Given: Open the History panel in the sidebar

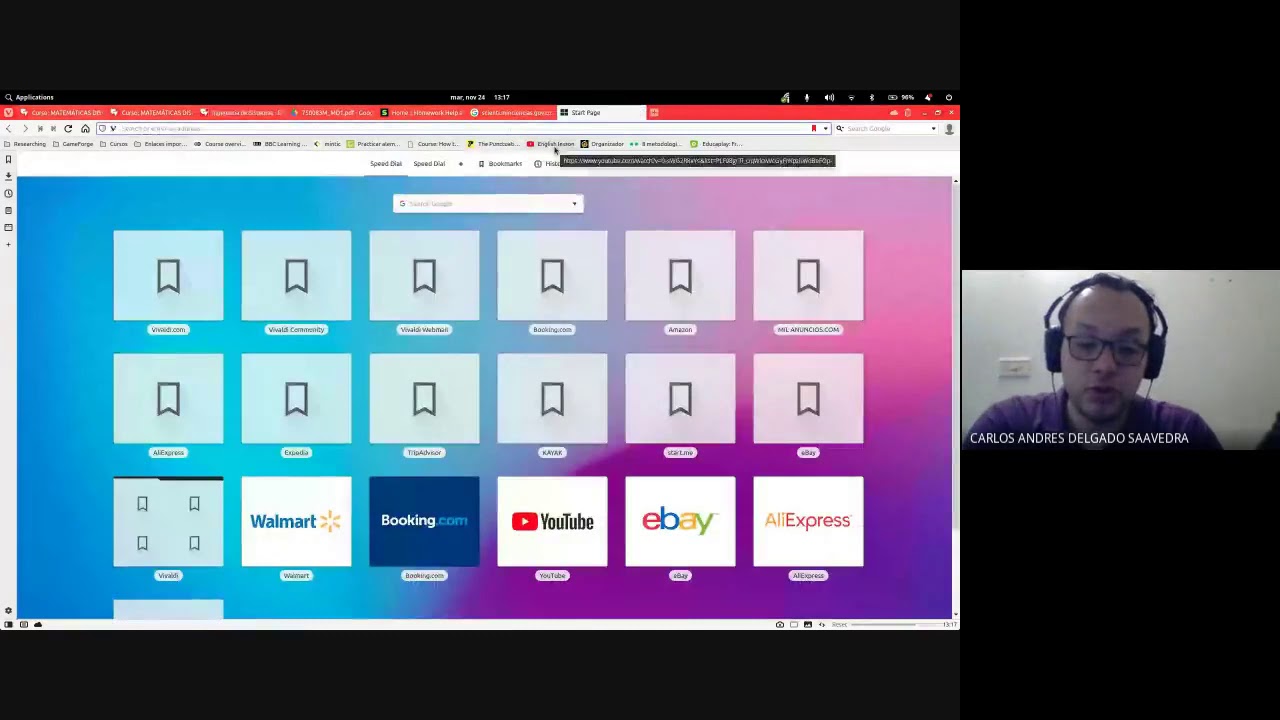Looking at the screenshot, I should click(8, 193).
